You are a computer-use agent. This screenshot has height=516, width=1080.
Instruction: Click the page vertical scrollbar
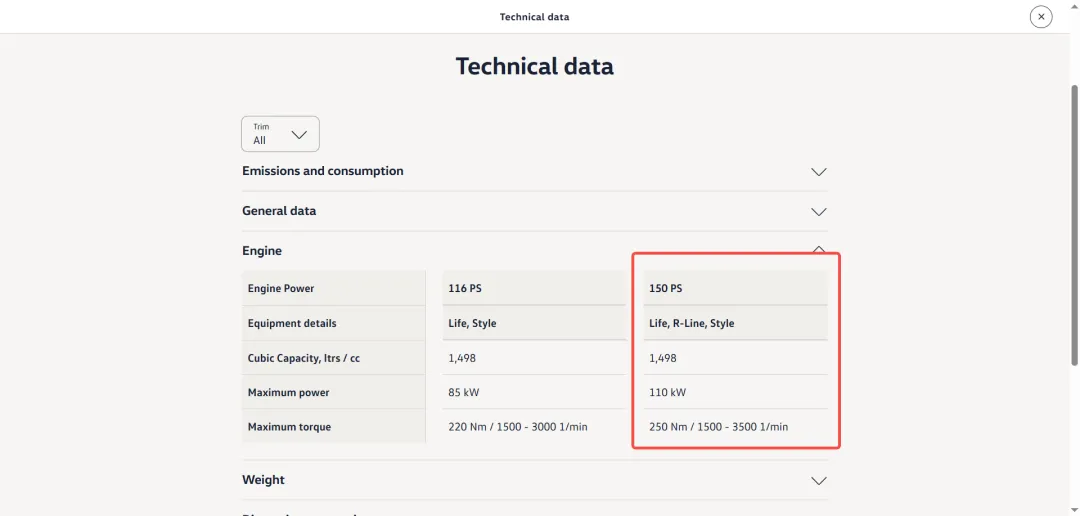pyautogui.click(x=1075, y=225)
